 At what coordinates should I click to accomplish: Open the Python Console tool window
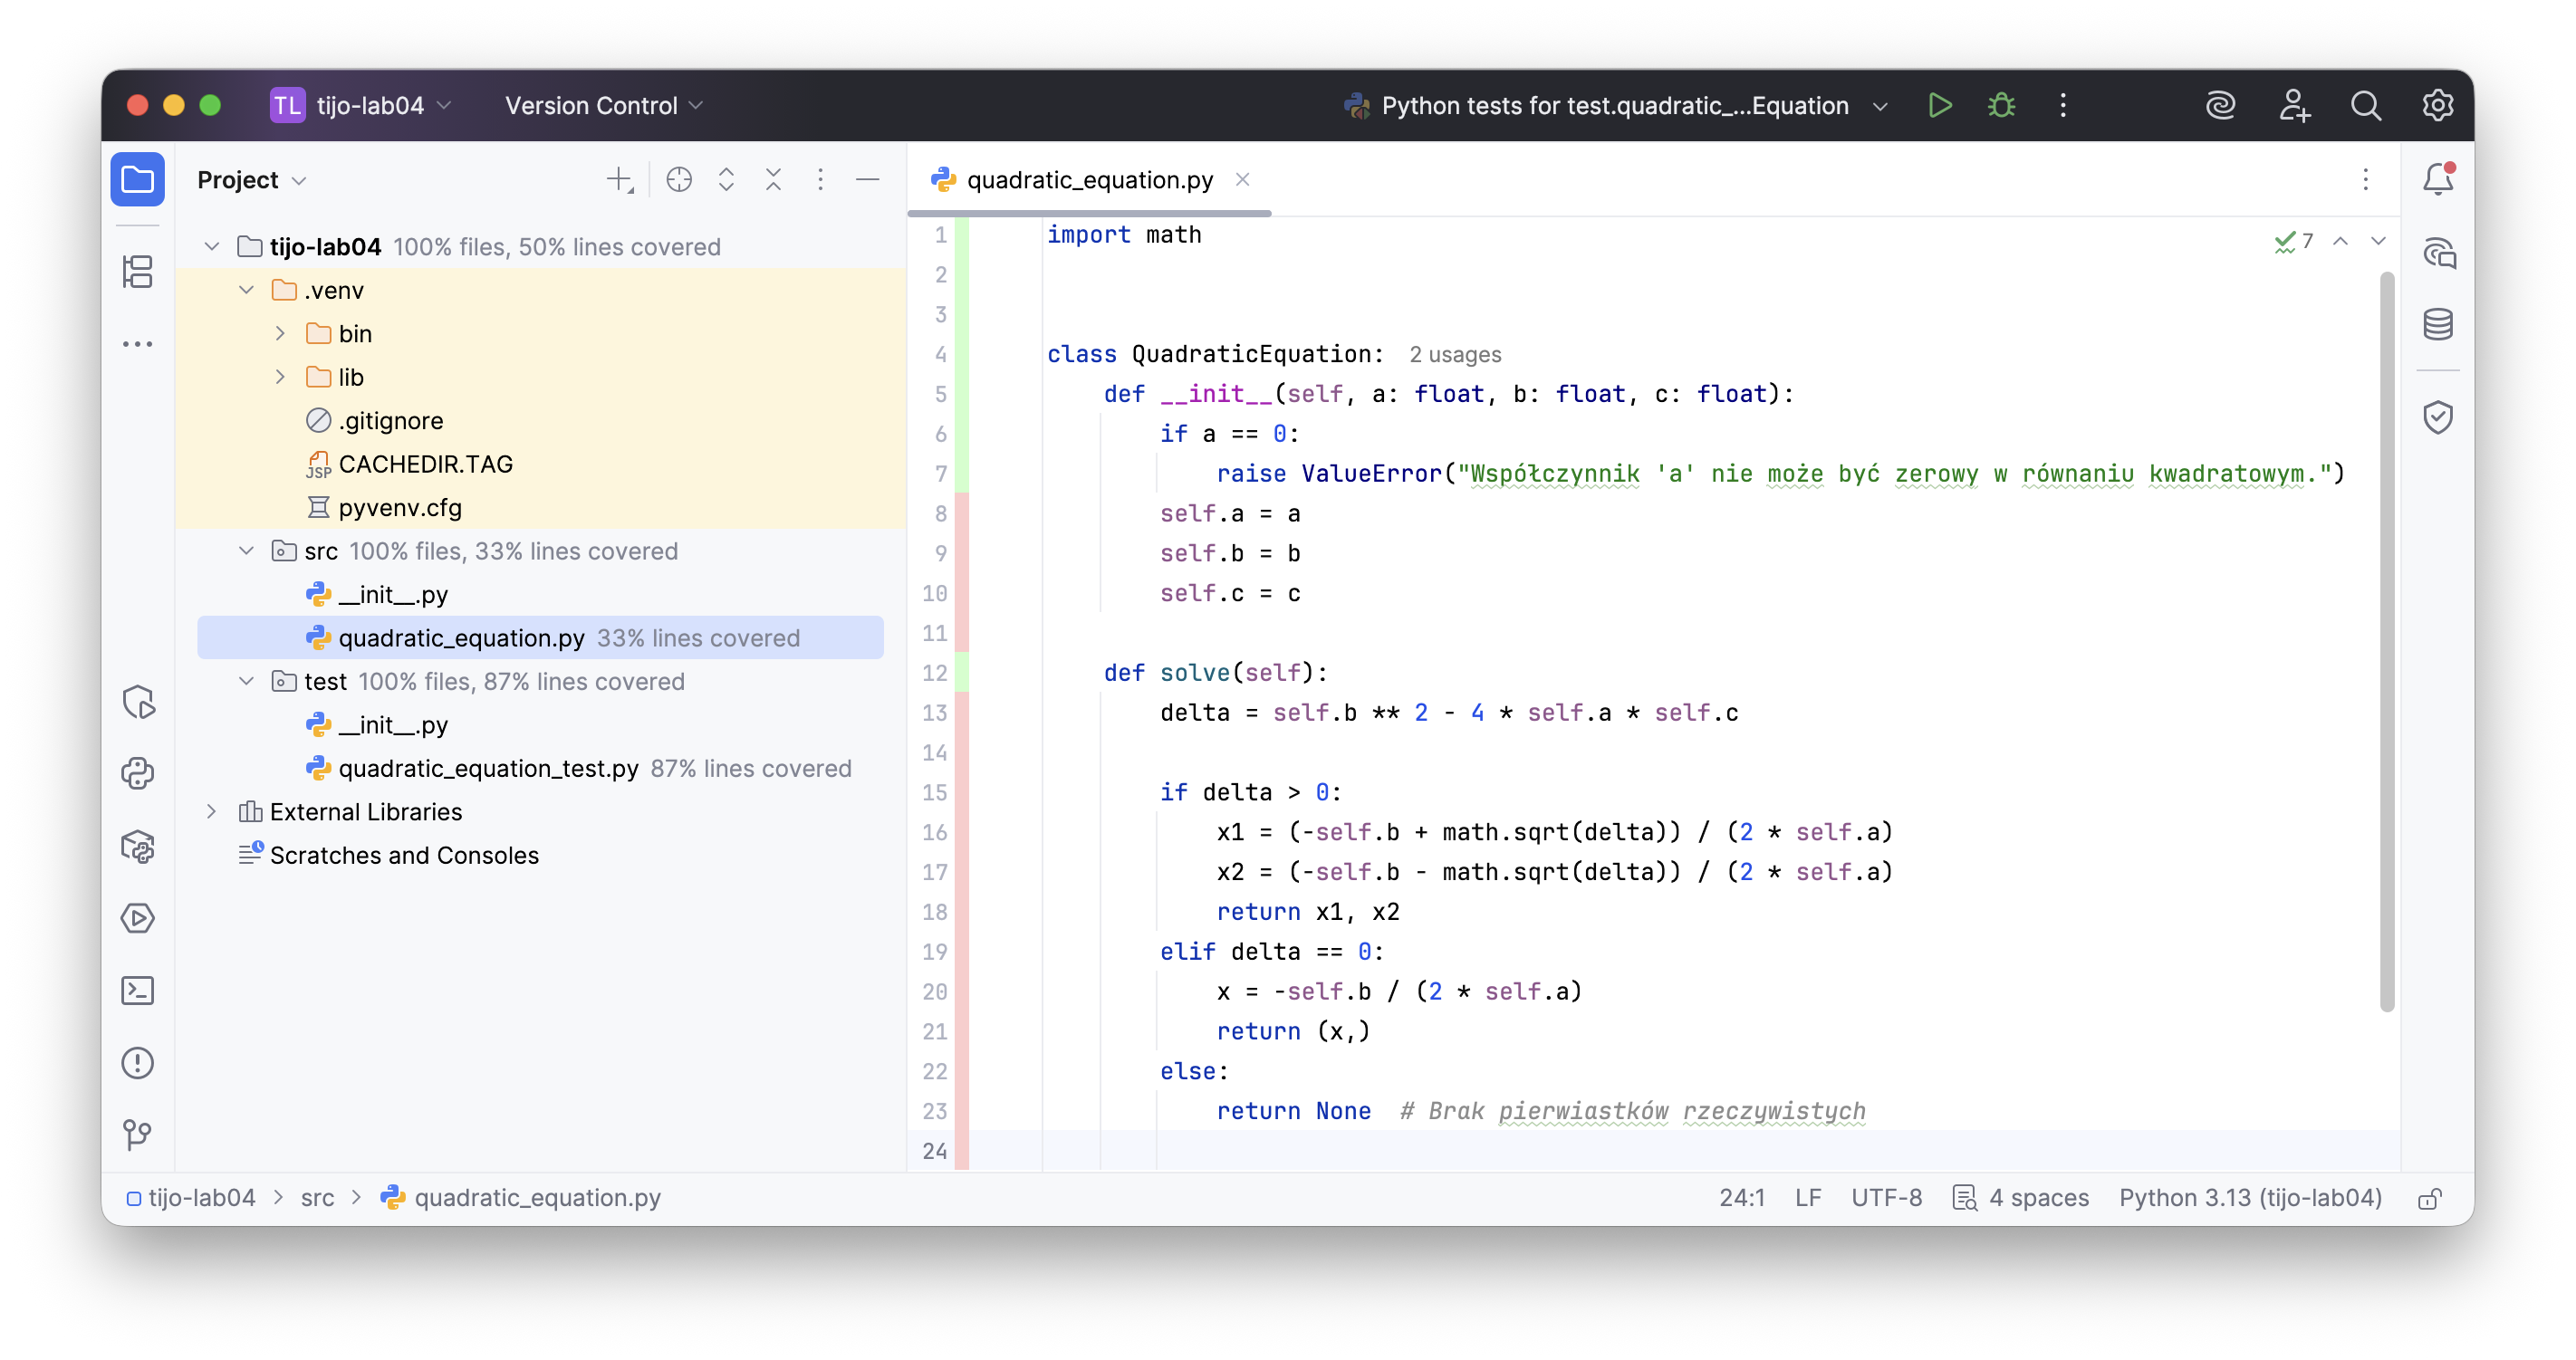pos(137,773)
